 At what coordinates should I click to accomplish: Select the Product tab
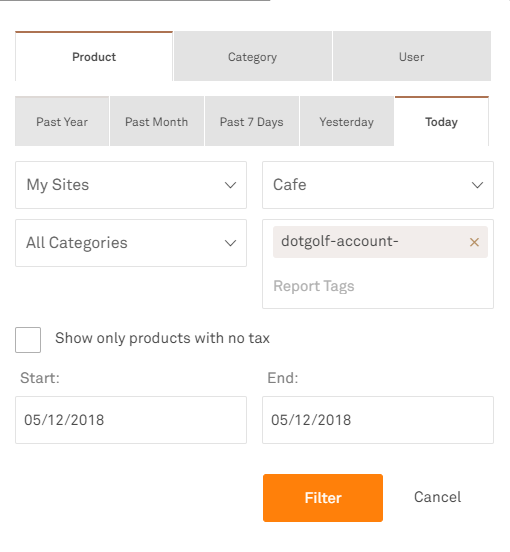click(x=94, y=56)
